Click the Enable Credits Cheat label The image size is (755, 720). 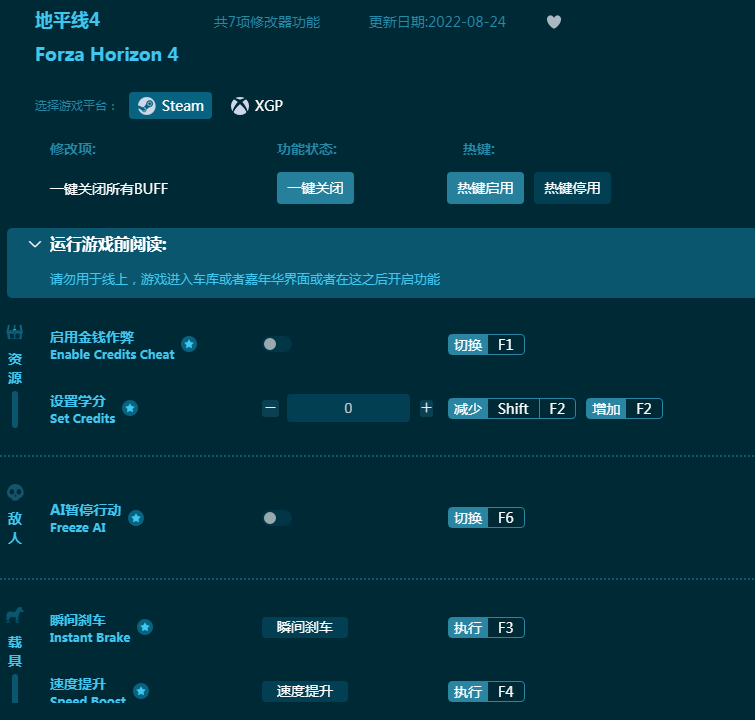click(x=112, y=354)
